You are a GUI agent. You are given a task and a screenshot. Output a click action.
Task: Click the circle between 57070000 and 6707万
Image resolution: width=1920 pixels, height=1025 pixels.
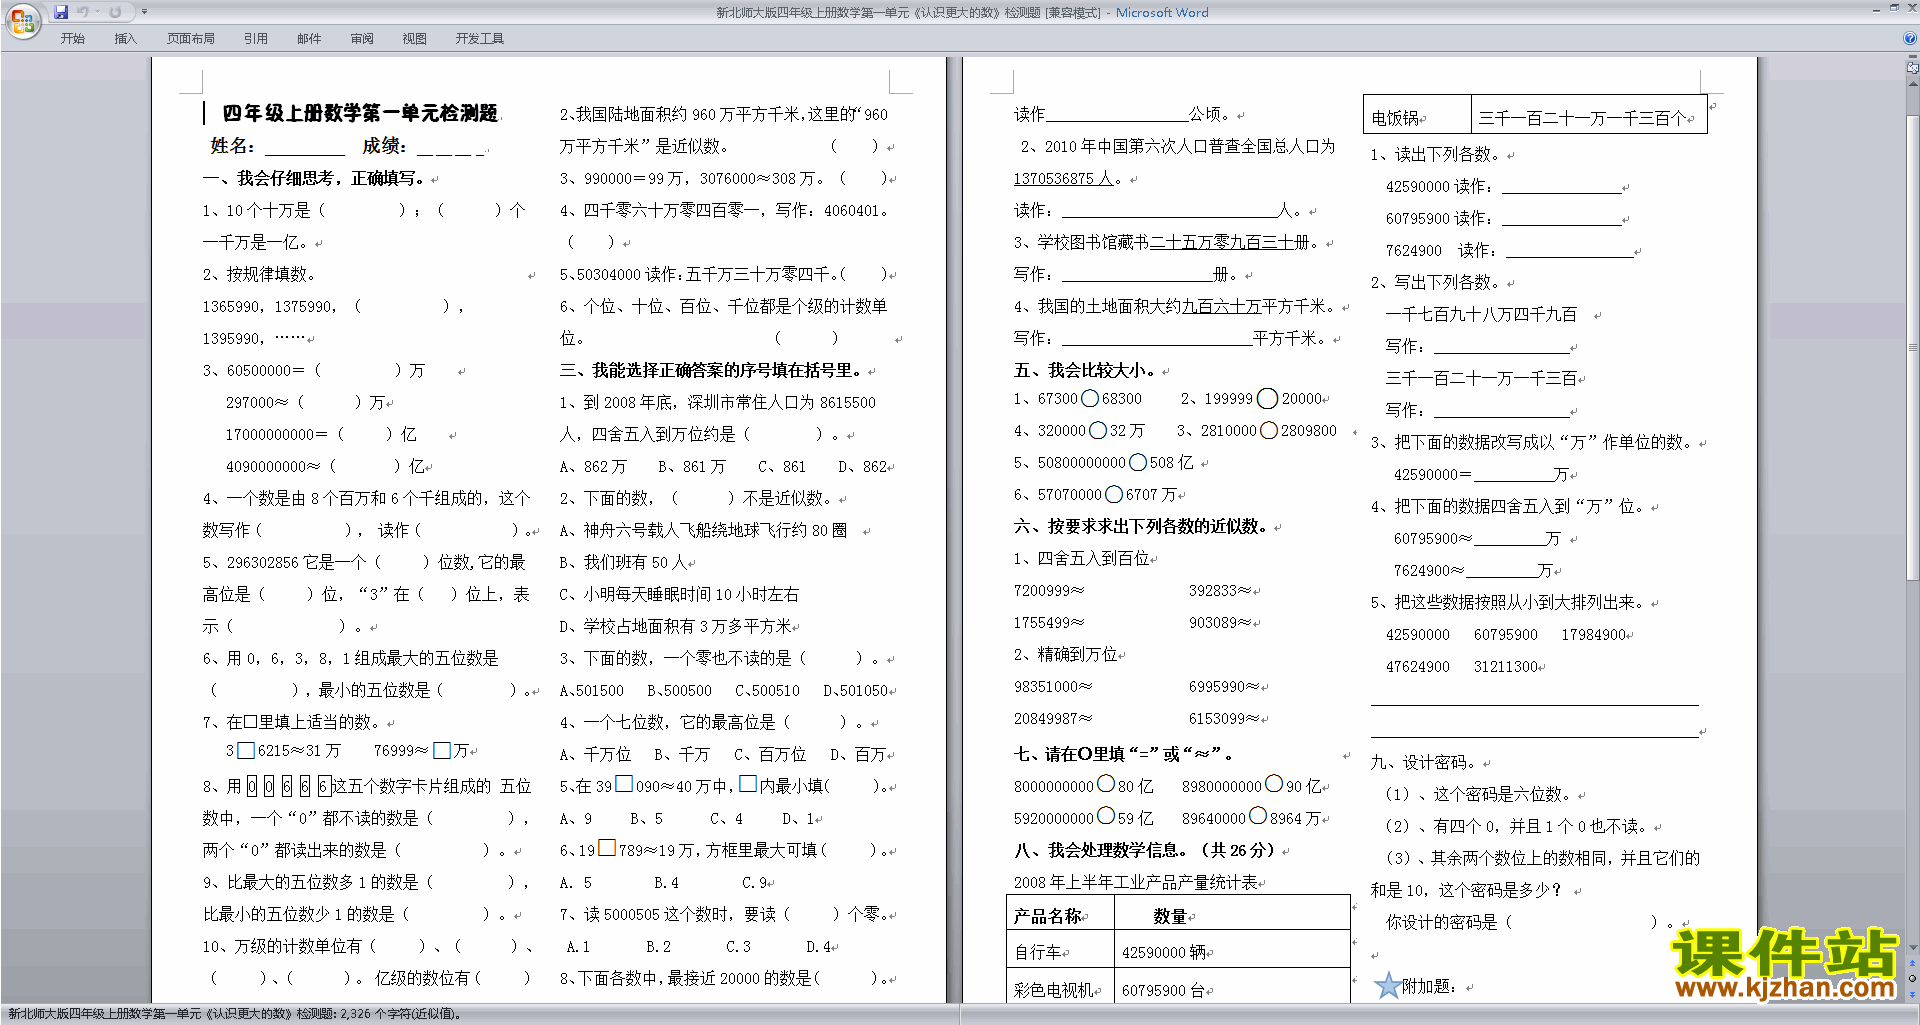click(1114, 494)
